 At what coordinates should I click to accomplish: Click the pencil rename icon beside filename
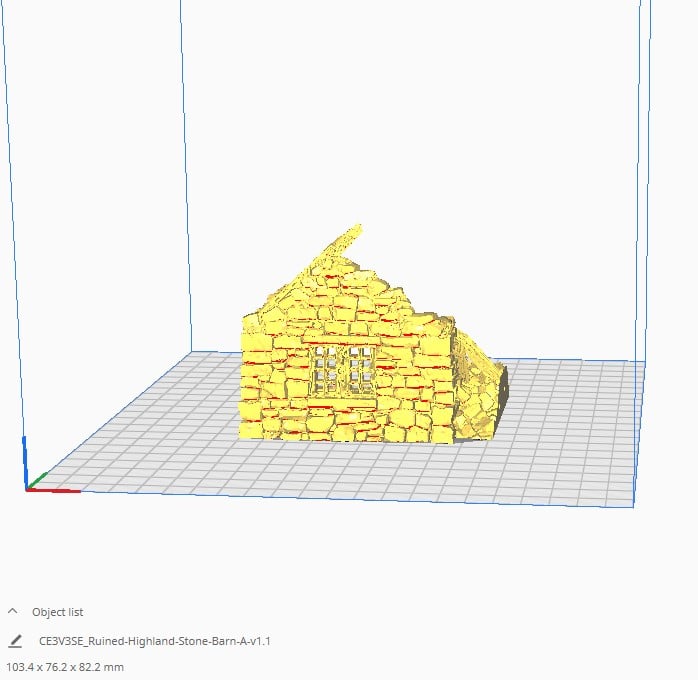(x=15, y=641)
